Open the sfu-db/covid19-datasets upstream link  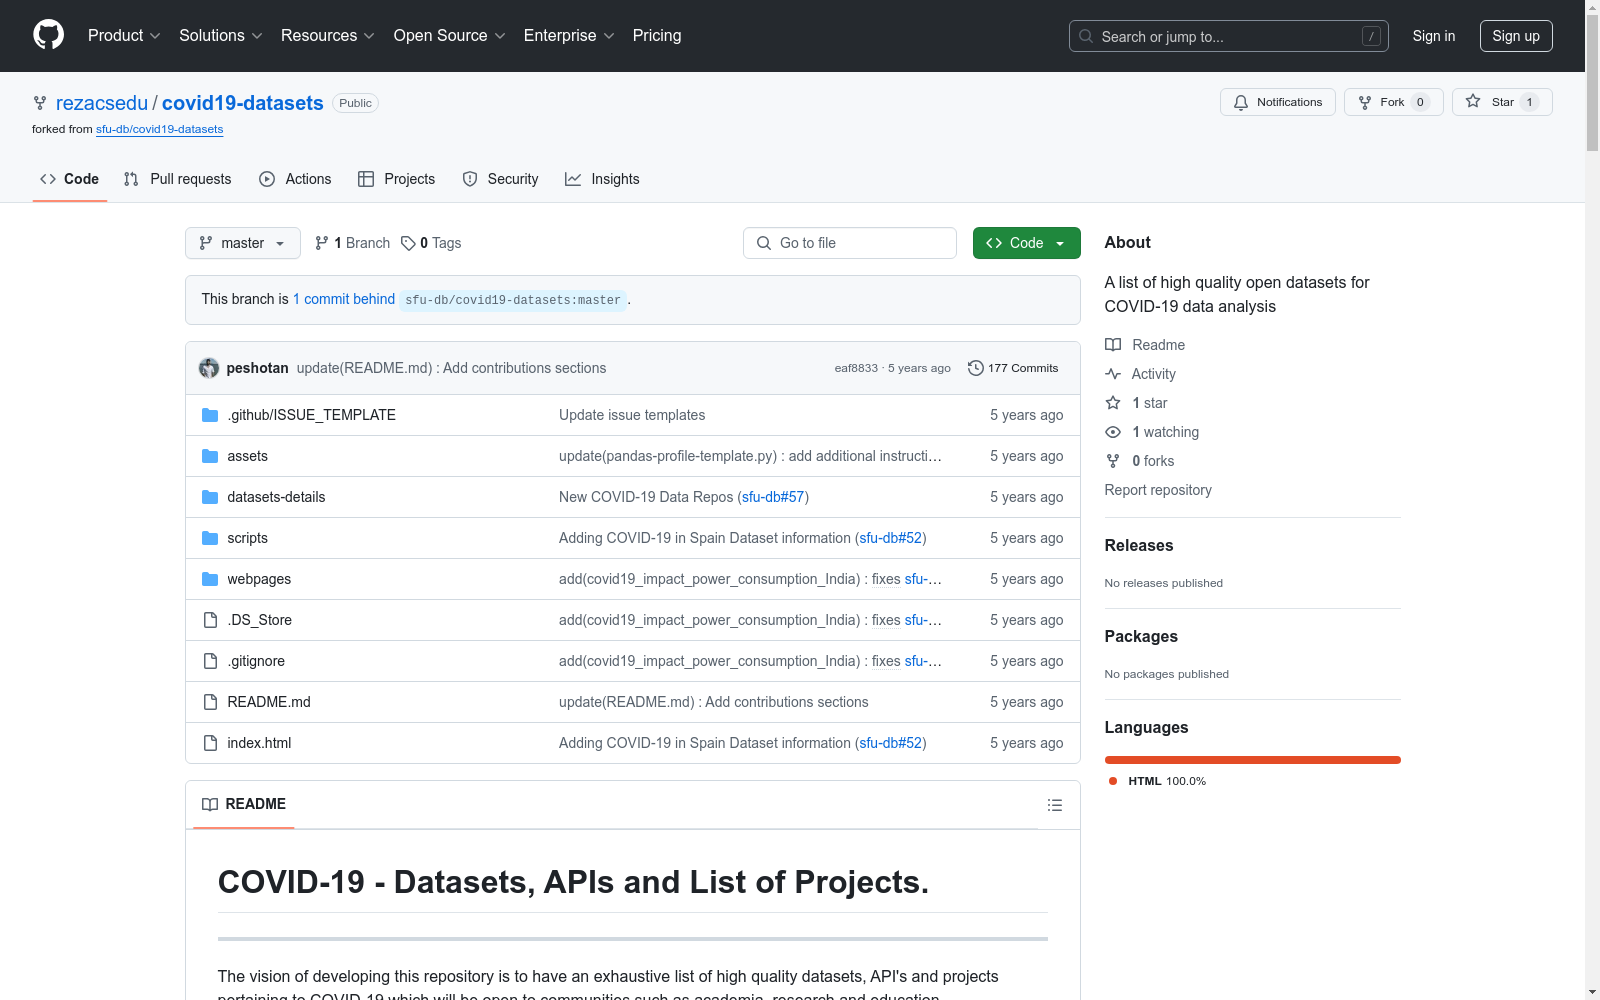[160, 129]
